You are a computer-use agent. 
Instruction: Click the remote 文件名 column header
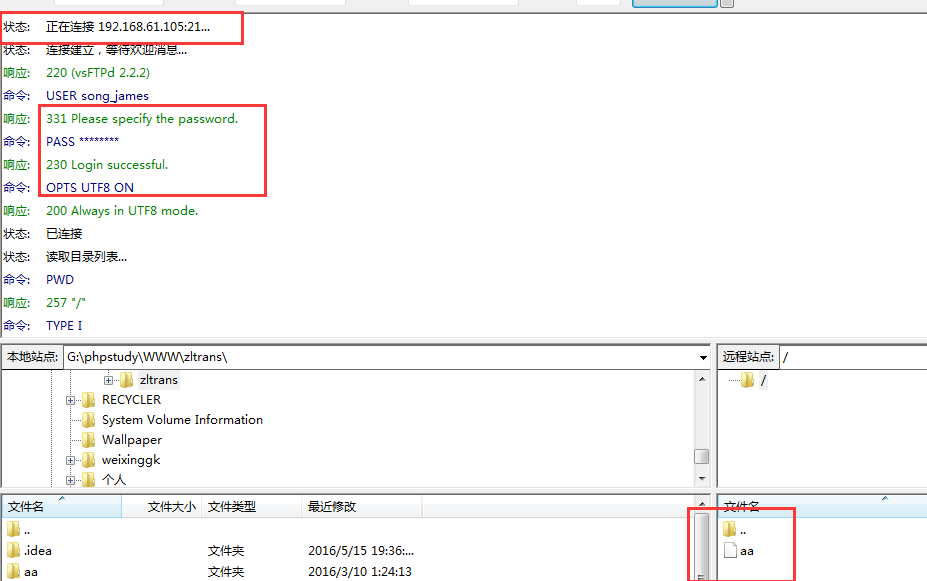742,507
